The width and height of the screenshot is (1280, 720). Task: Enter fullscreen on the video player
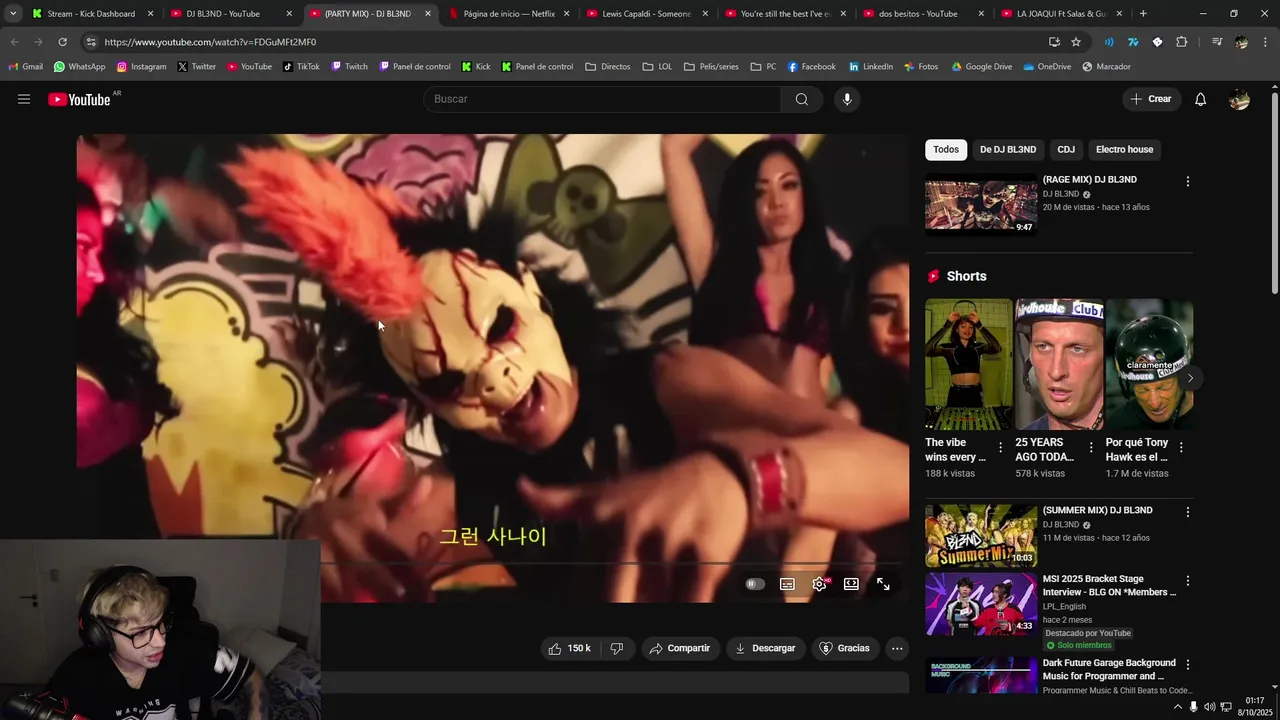883,584
